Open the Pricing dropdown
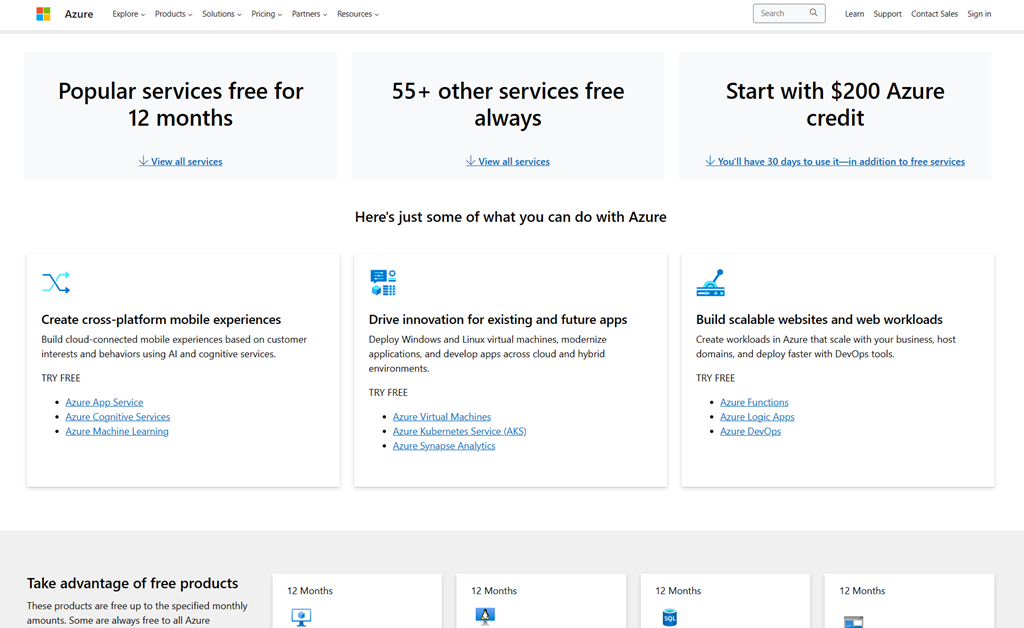 click(262, 14)
